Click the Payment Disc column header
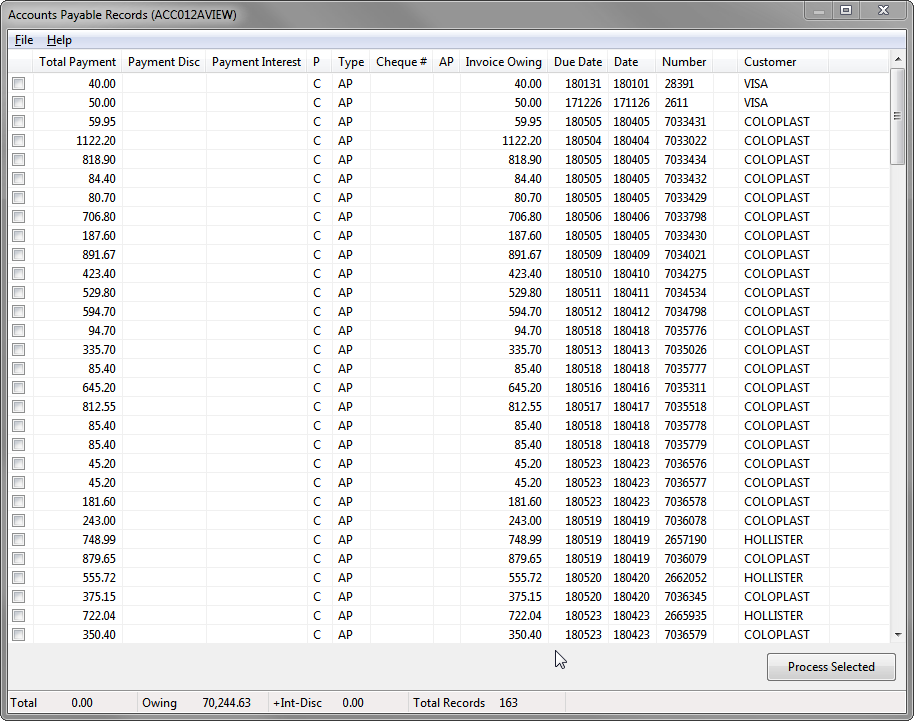Viewport: 914px width, 721px height. [x=164, y=62]
